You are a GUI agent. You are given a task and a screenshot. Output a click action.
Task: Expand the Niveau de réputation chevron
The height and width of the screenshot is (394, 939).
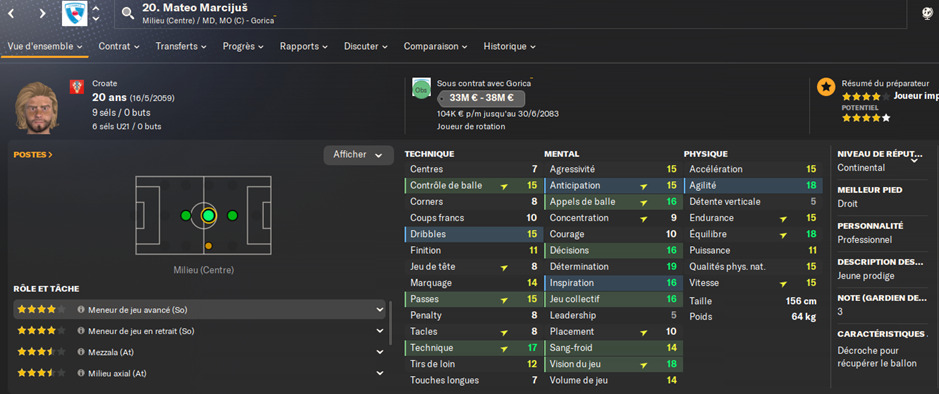(x=914, y=160)
